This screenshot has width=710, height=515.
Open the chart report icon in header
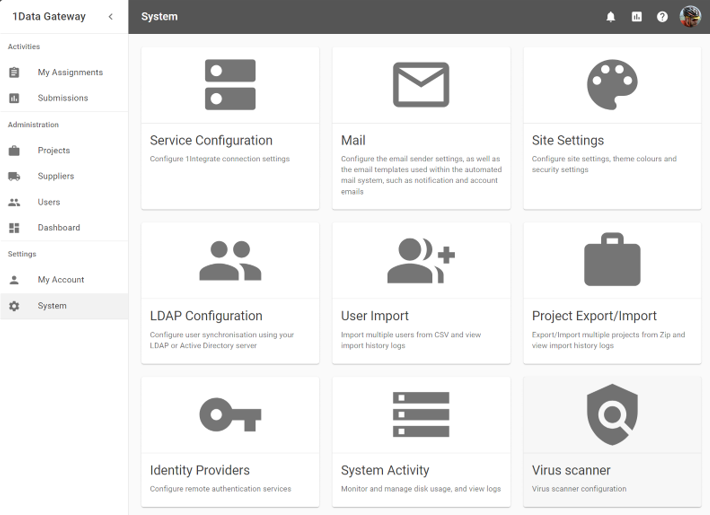click(x=637, y=17)
